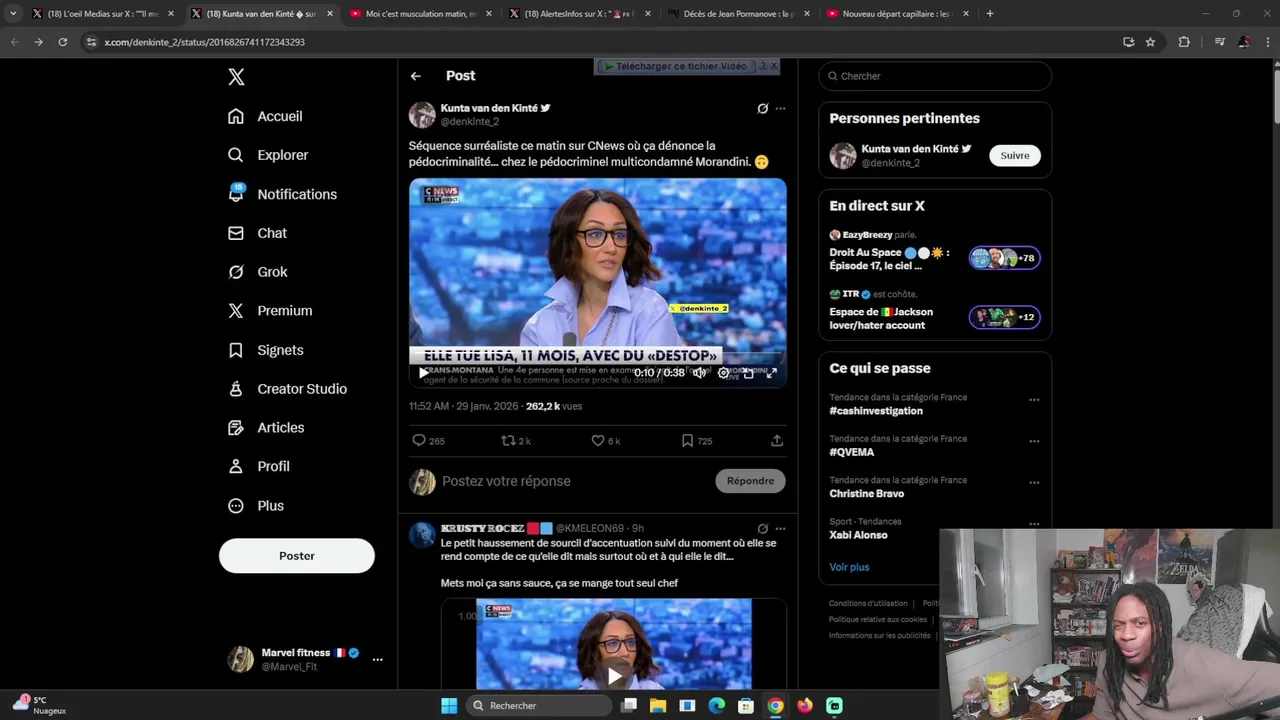This screenshot has height=720, width=1280.
Task: Switch video to fullscreen
Action: pyautogui.click(x=771, y=373)
